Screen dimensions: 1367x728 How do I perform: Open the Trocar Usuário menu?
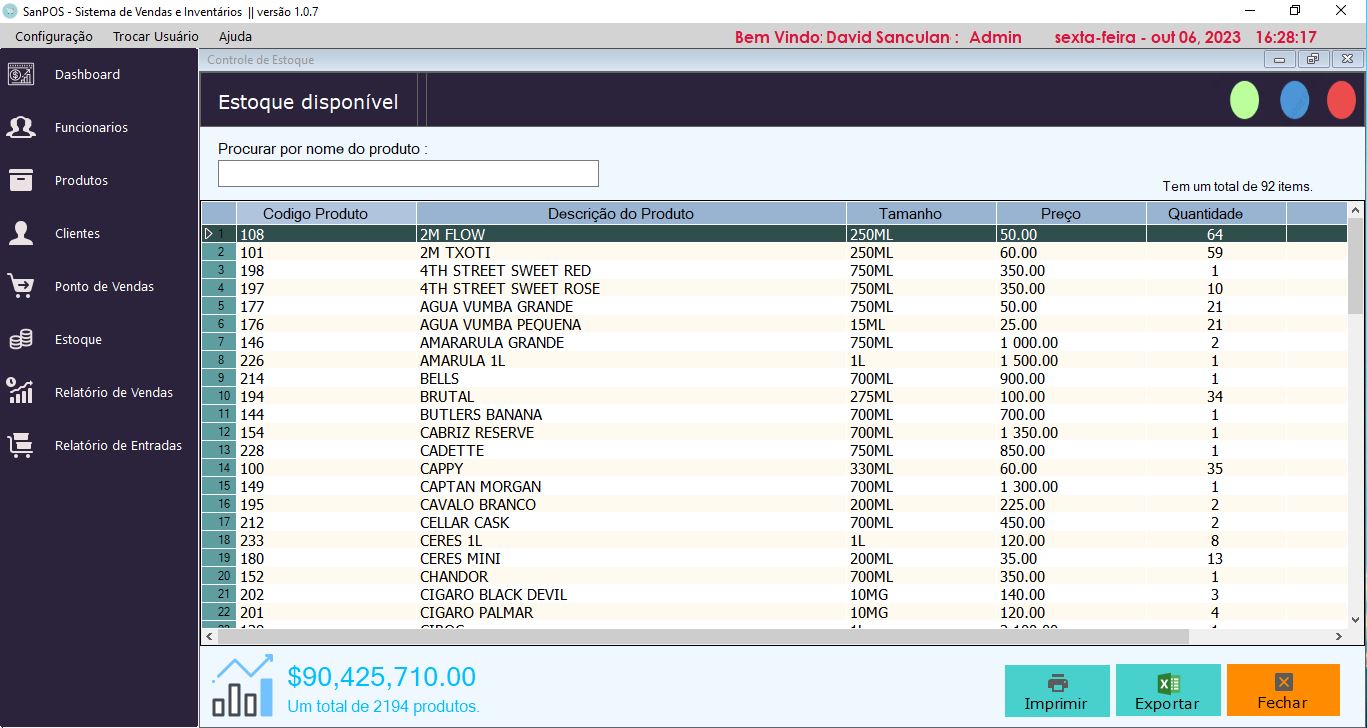(x=153, y=35)
